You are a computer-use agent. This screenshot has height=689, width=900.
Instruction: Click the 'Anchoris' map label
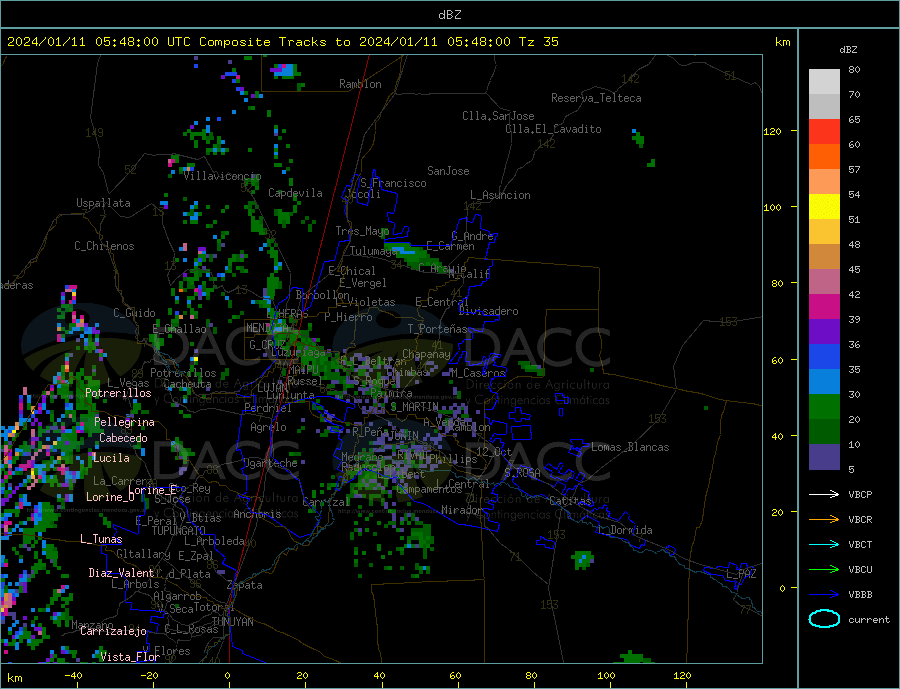(257, 514)
